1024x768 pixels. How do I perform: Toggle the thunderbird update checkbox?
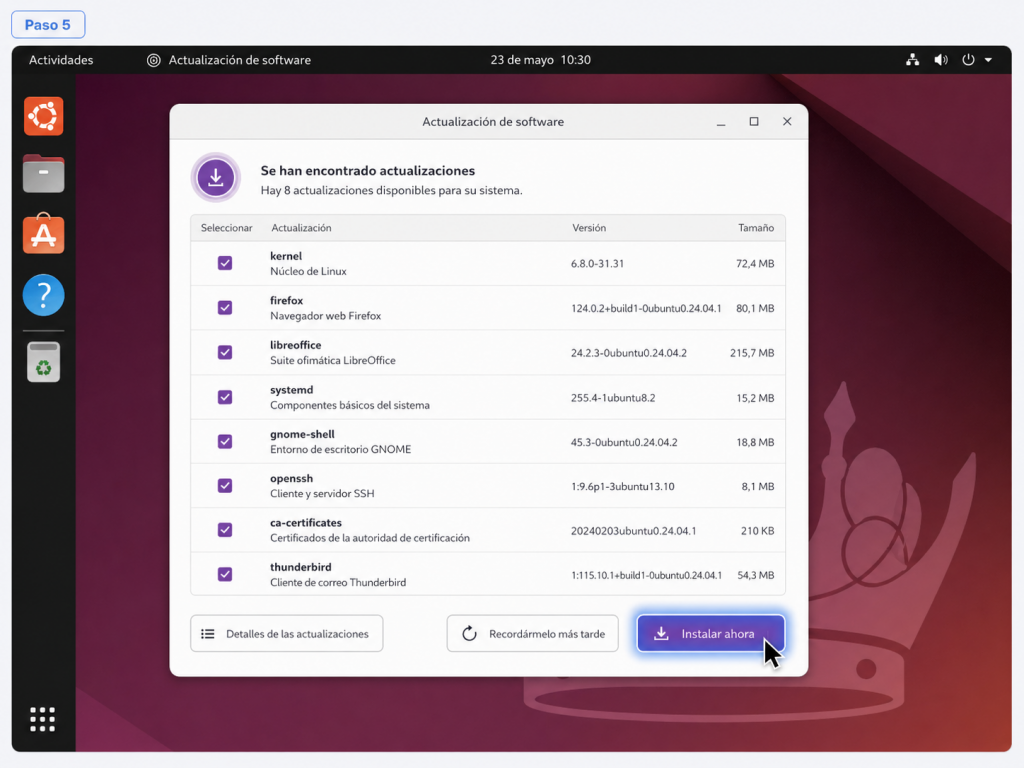(225, 575)
